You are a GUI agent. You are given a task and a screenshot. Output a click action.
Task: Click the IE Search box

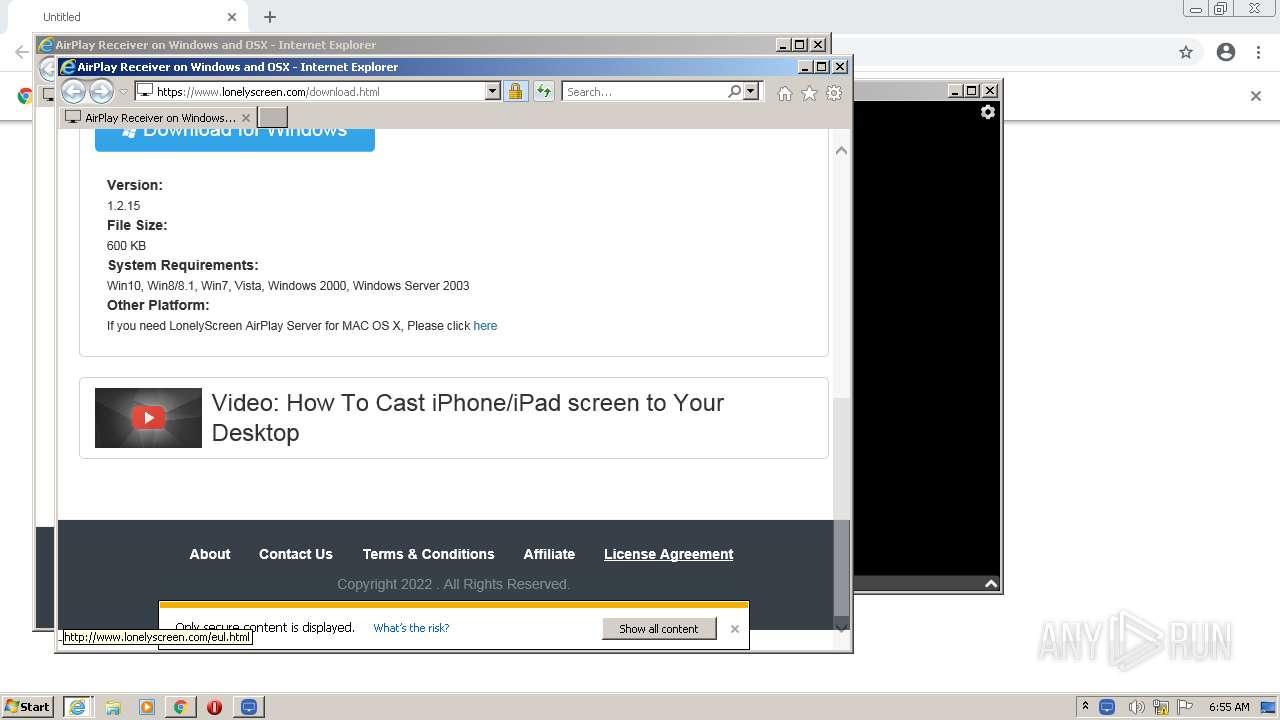click(x=644, y=91)
